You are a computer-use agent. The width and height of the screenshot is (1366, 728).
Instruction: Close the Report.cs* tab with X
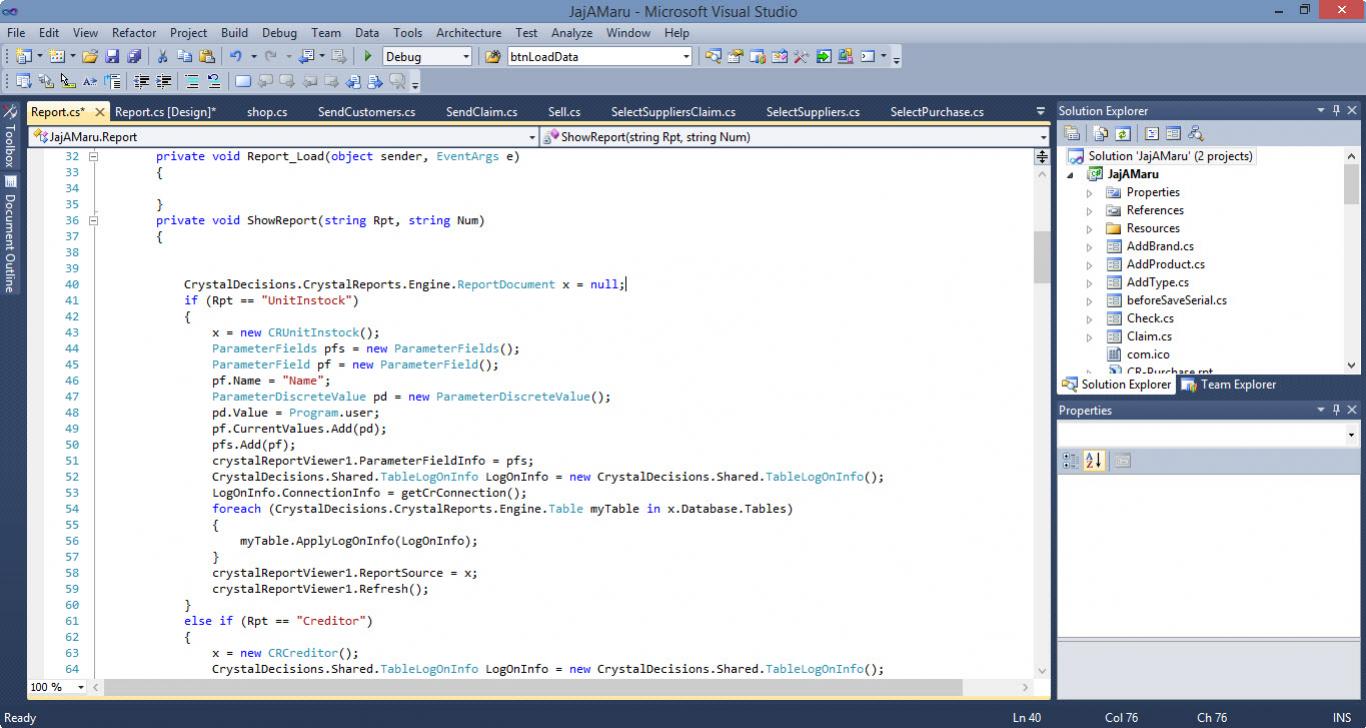[99, 112]
